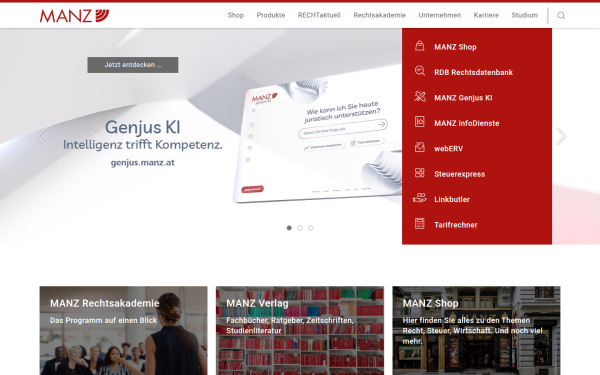Click the Tarifrechner calculator icon

tap(420, 223)
